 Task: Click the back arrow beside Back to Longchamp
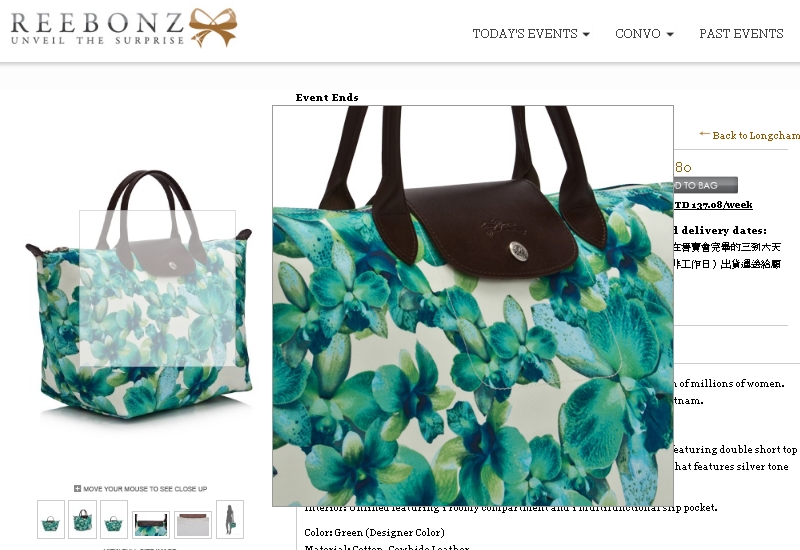coord(704,134)
